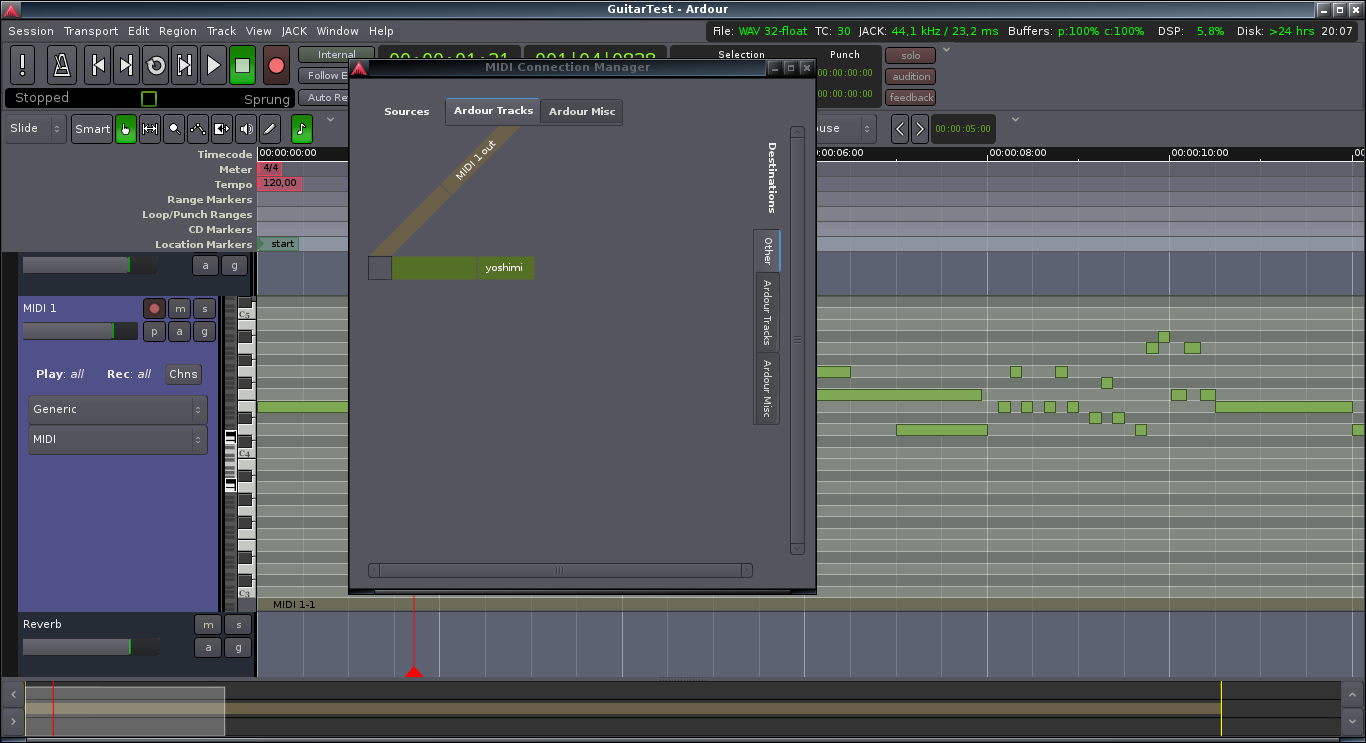Screen dimensions: 1366x743
Task: Start playback with the Play button
Action: click(x=213, y=66)
